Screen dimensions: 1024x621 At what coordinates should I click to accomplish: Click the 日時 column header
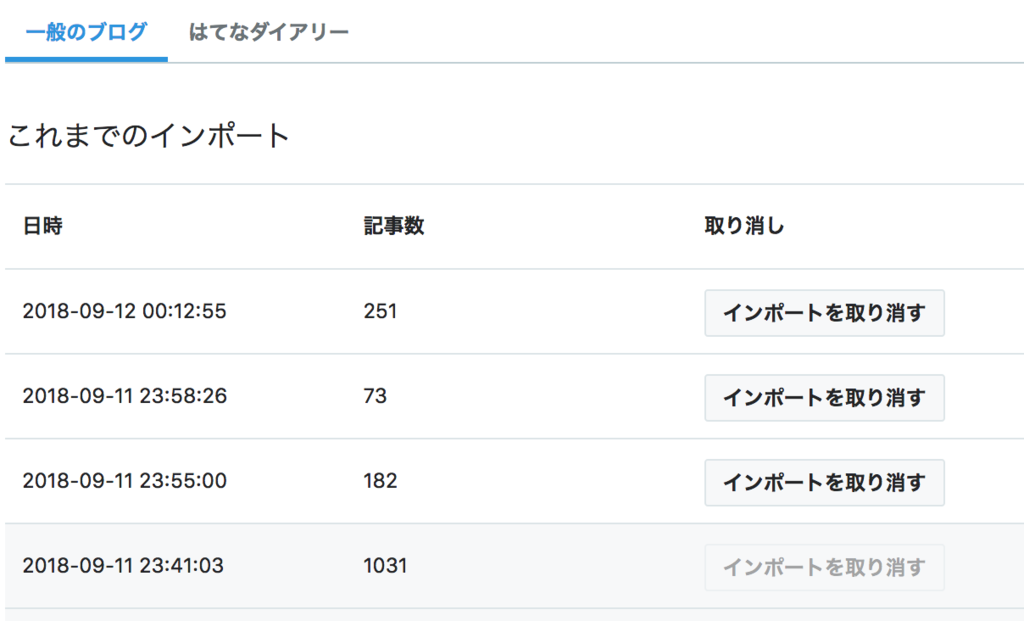(43, 226)
